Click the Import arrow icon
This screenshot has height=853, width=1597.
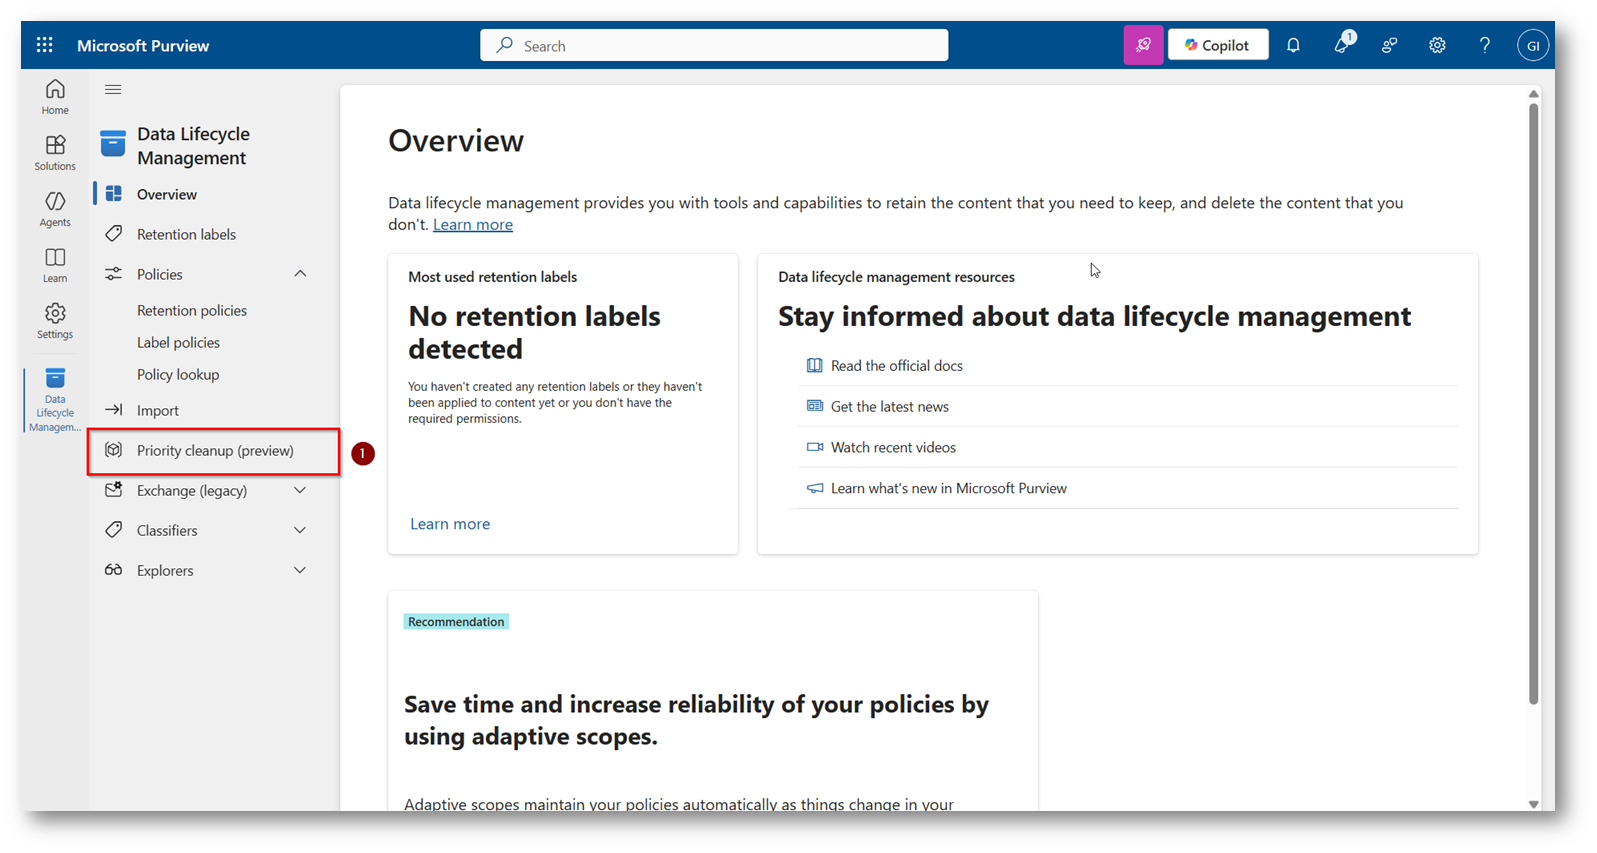tap(114, 409)
